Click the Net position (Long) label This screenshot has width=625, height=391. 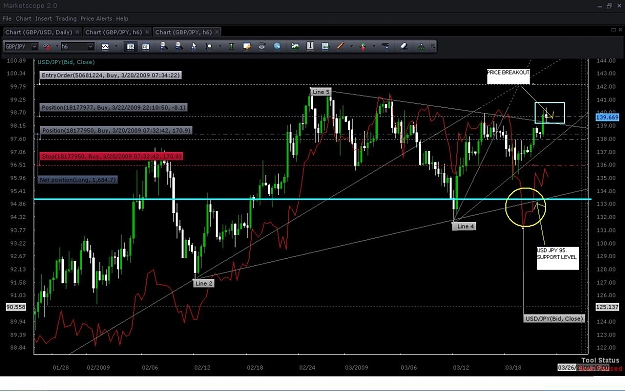pyautogui.click(x=78, y=180)
